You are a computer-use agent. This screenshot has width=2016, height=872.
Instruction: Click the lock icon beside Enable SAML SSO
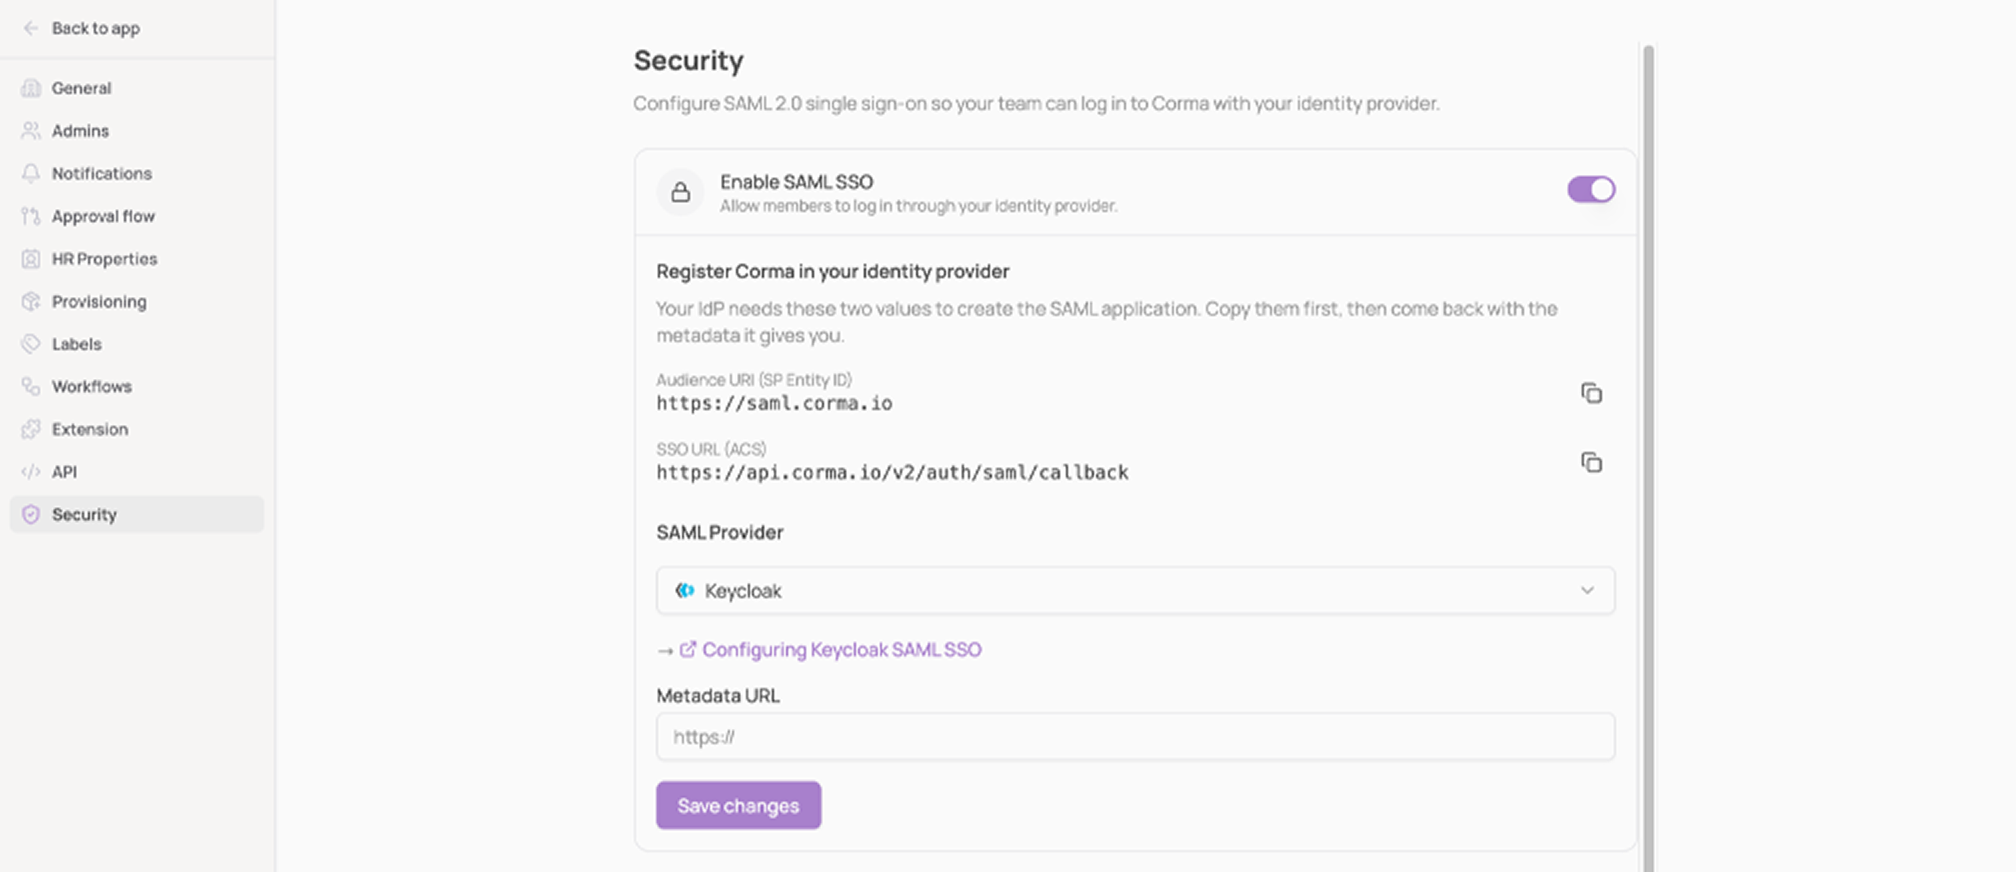click(x=680, y=192)
